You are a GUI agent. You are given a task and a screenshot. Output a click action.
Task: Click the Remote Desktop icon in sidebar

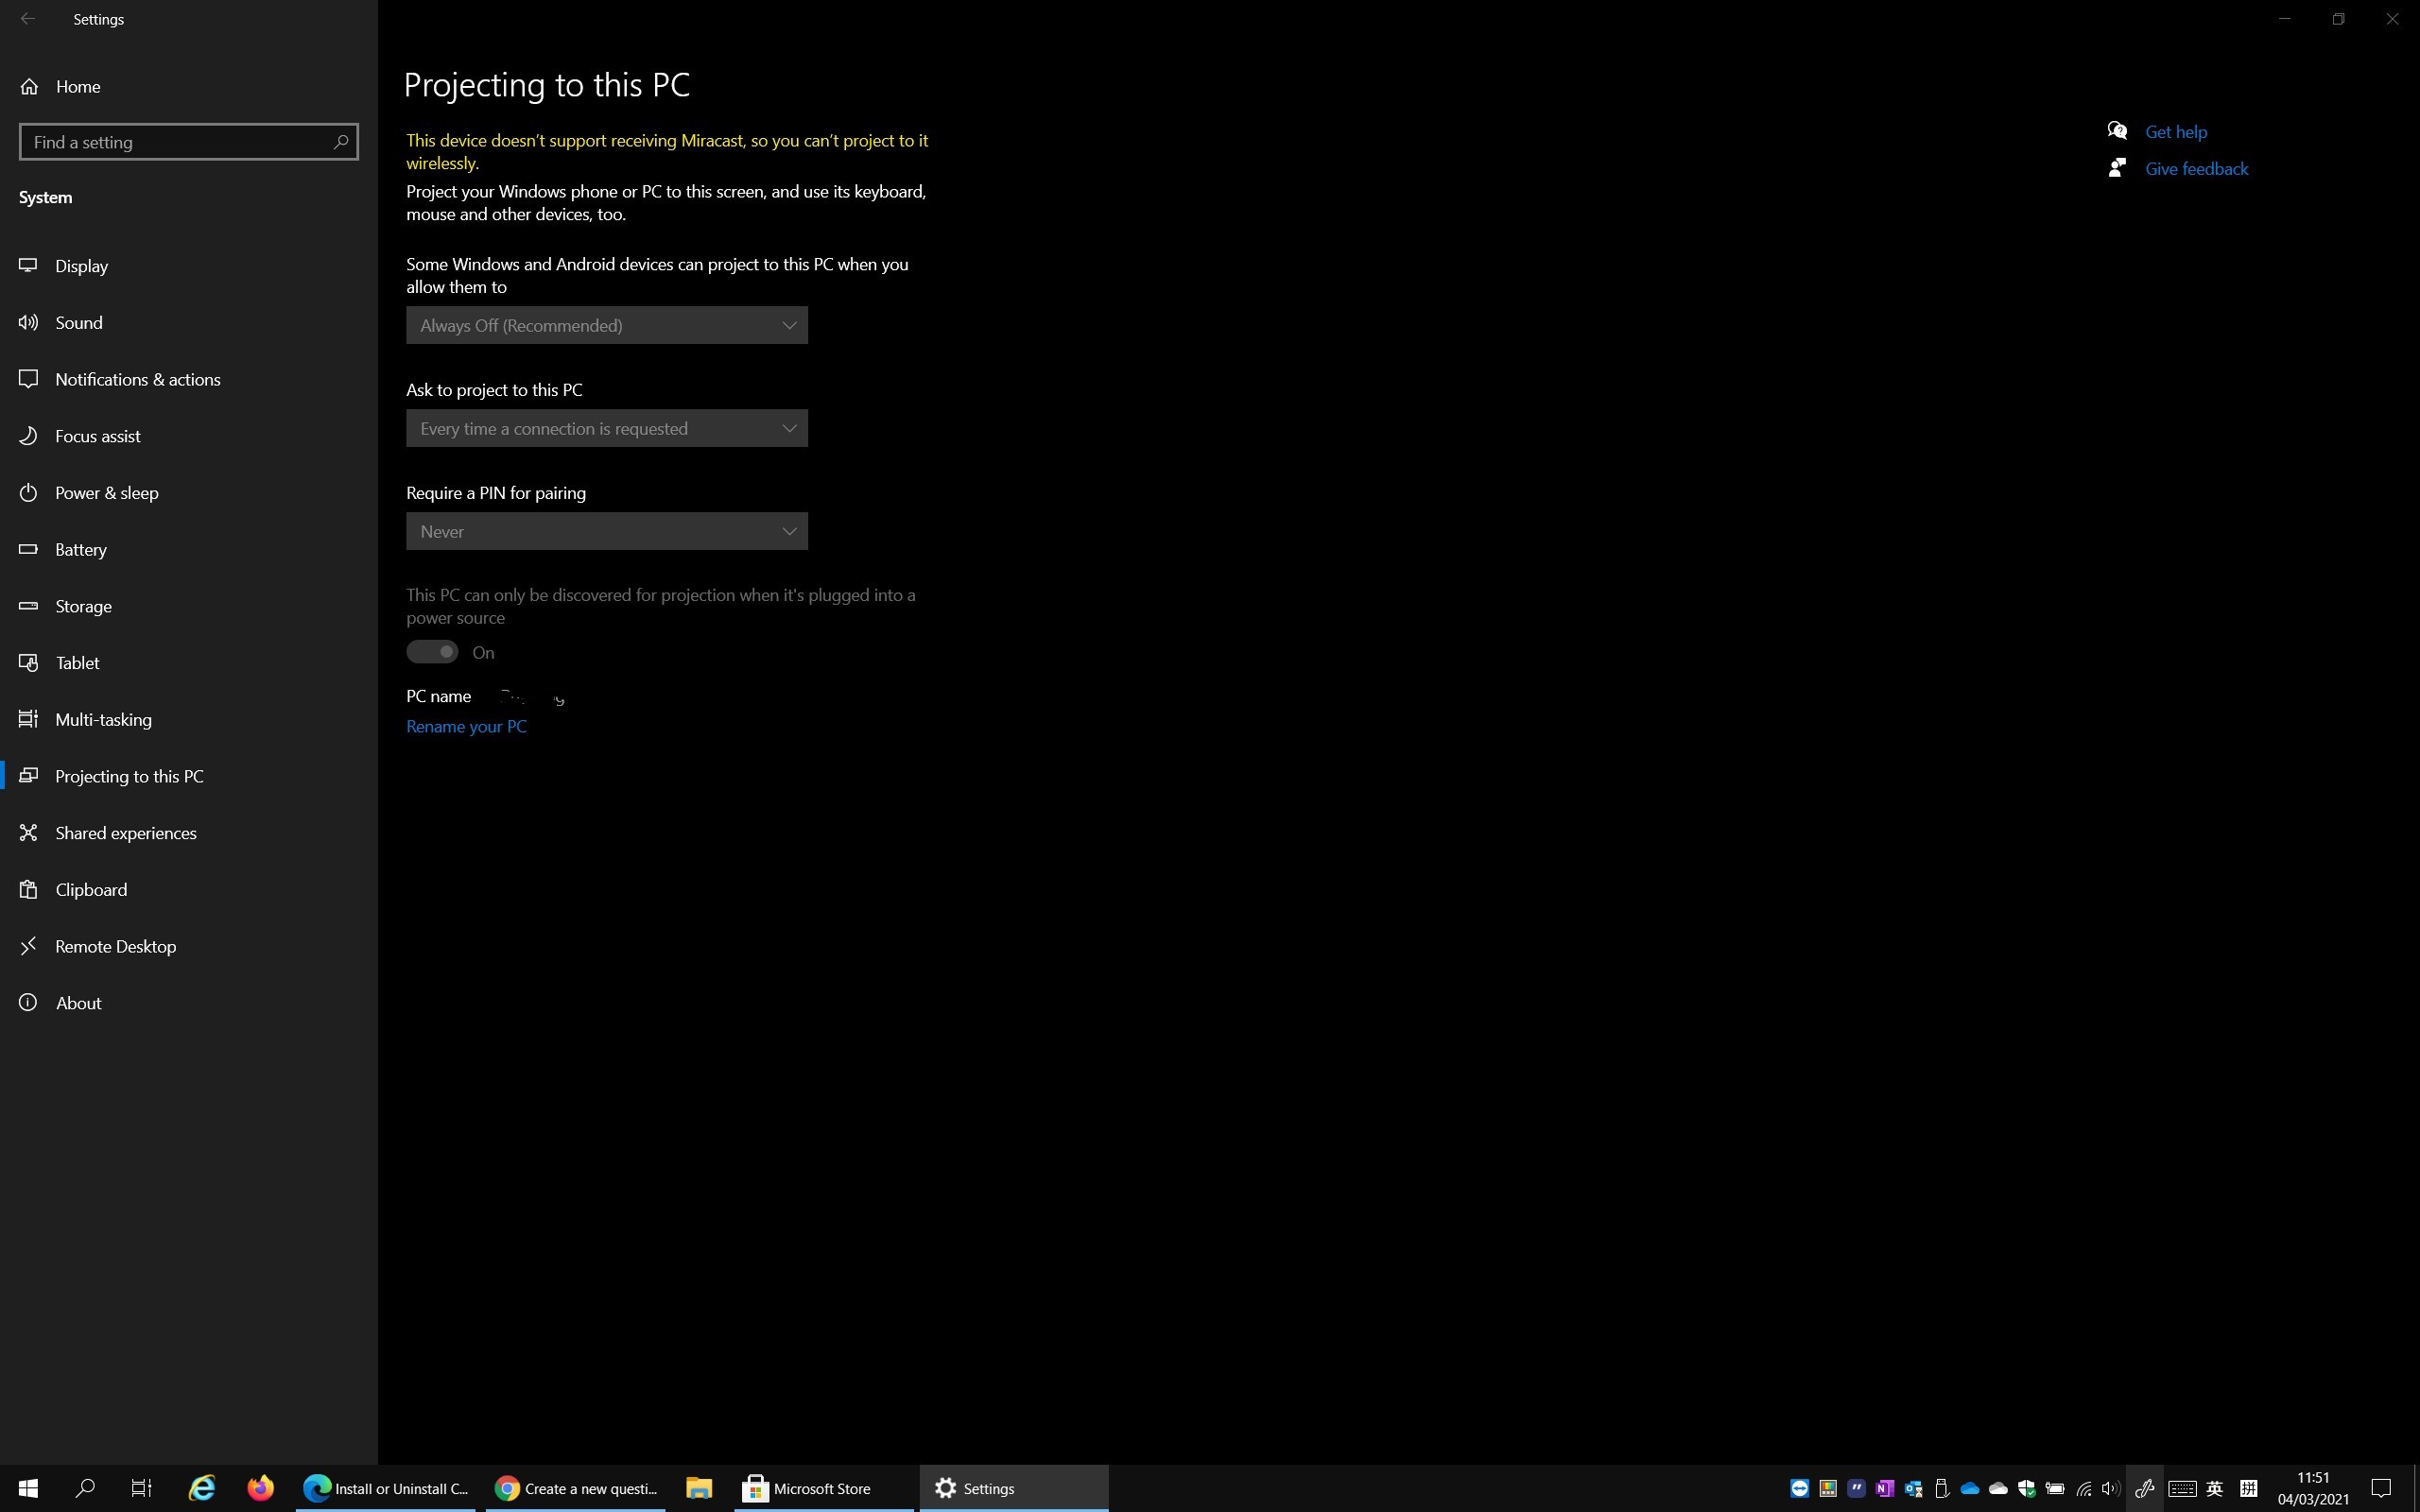coord(28,946)
